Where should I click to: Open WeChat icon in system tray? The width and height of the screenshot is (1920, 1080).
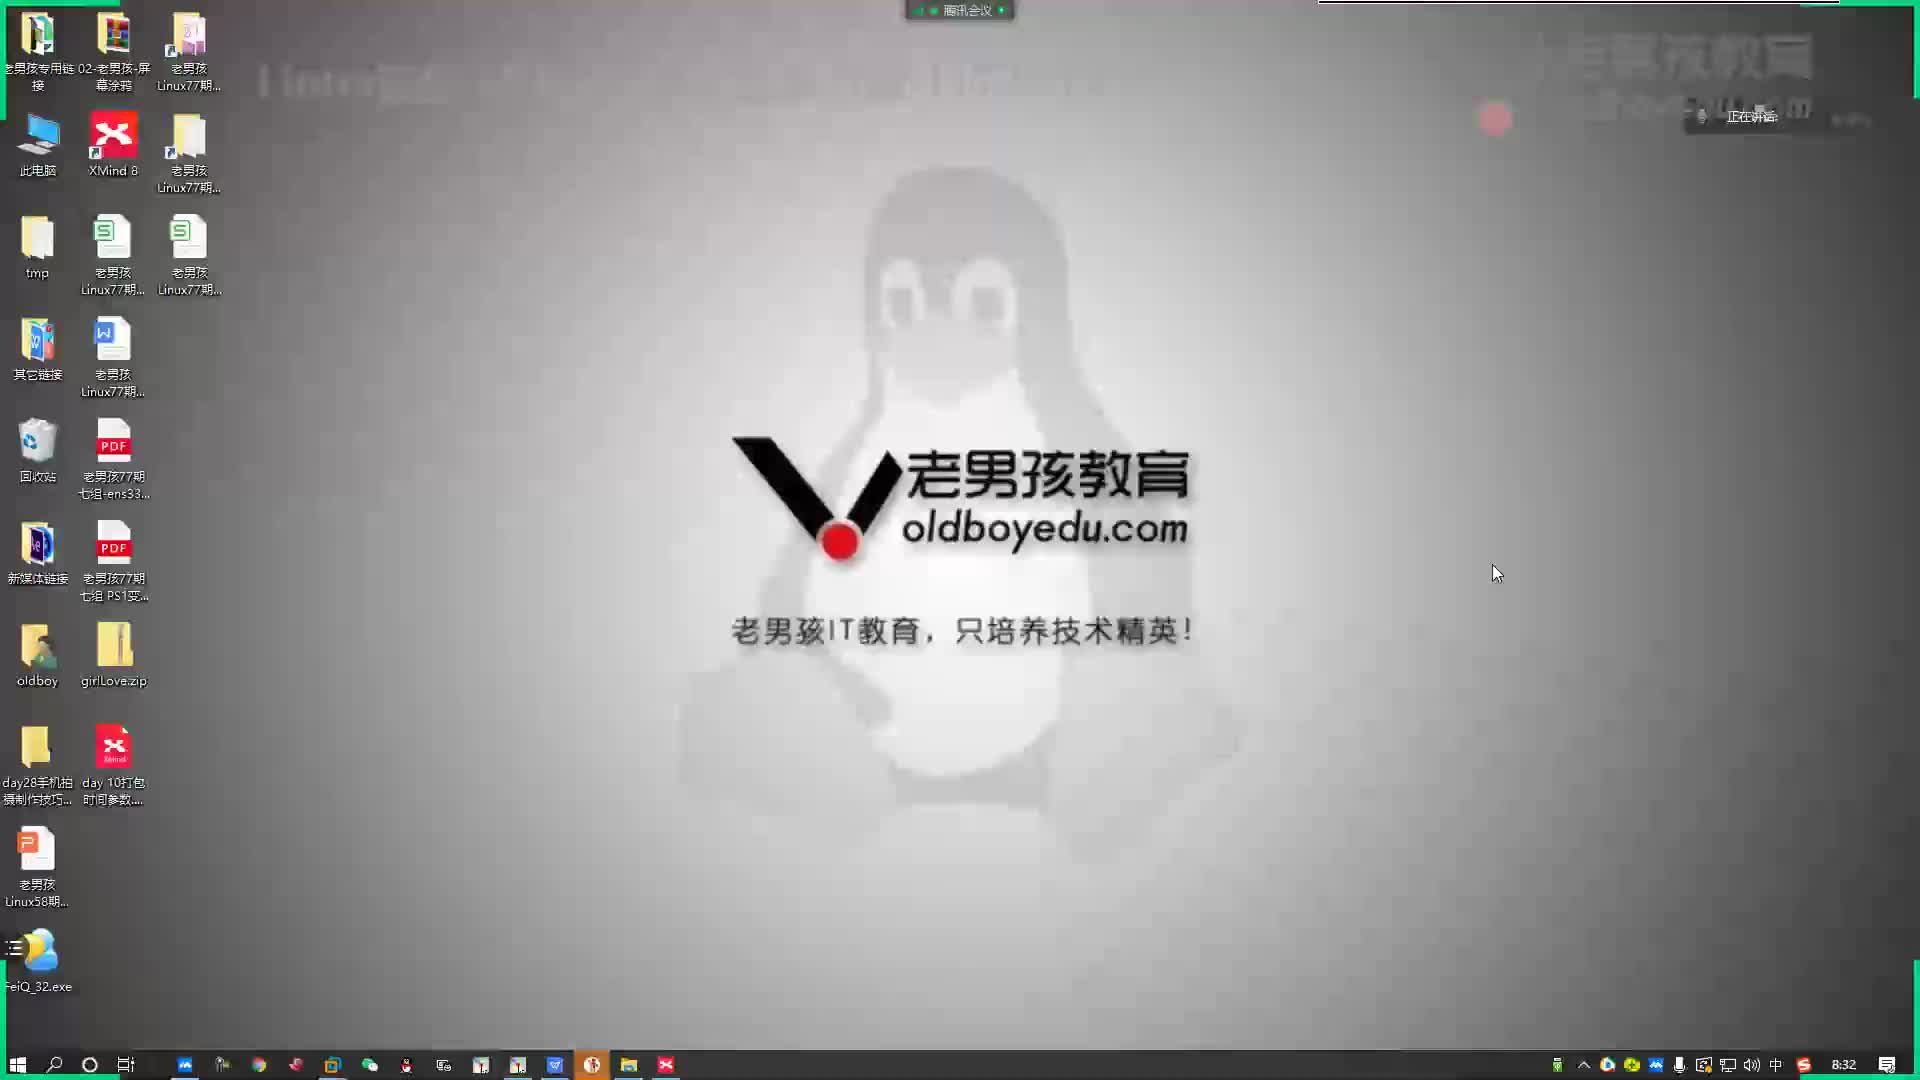[371, 1064]
